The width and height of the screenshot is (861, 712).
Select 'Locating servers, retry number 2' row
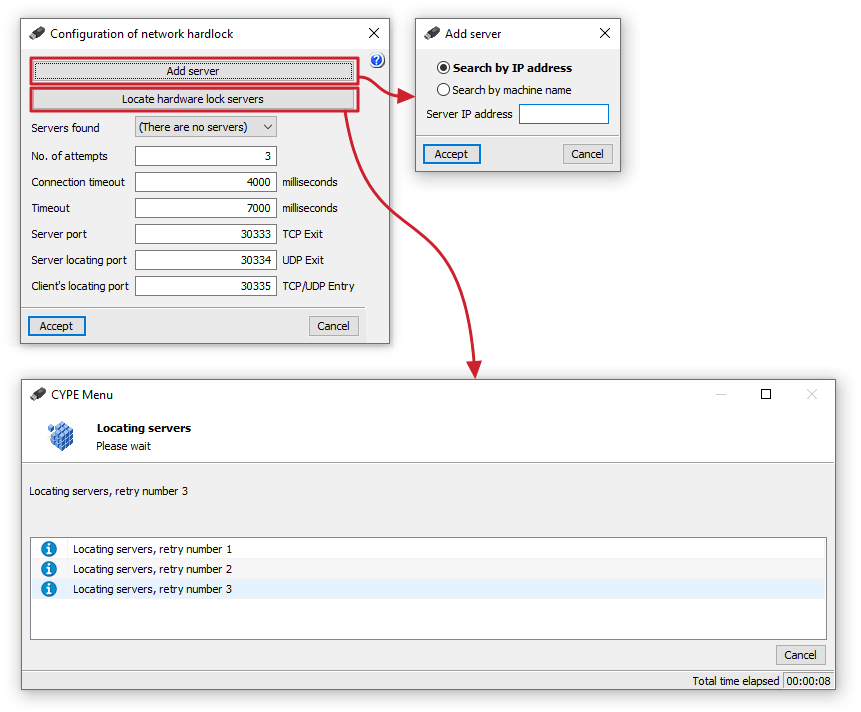click(x=428, y=569)
